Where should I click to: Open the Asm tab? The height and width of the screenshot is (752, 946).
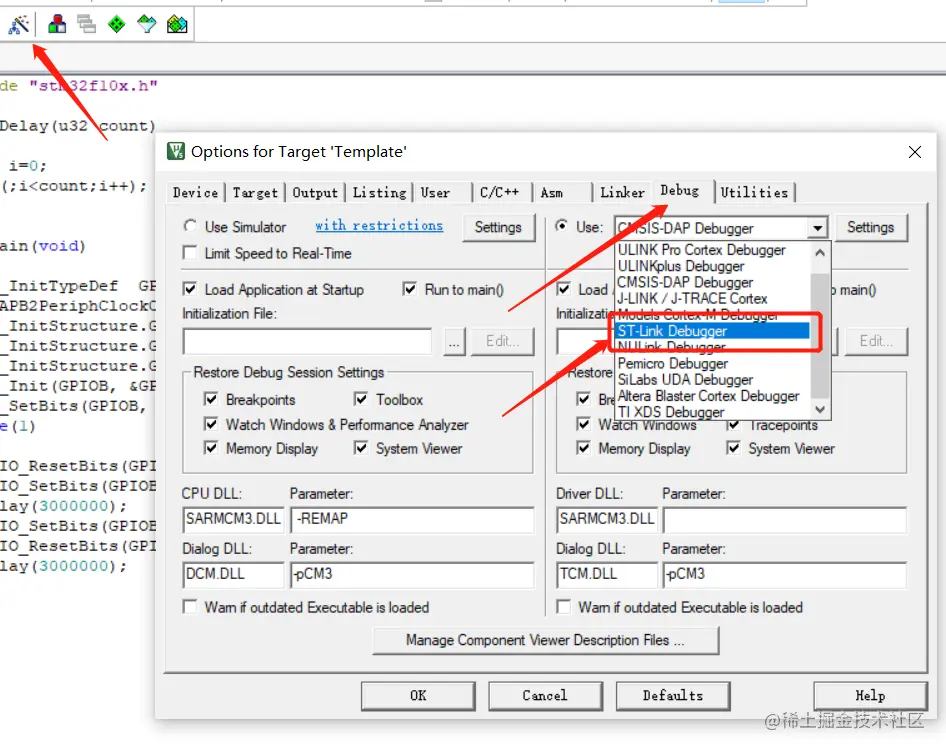[x=562, y=193]
